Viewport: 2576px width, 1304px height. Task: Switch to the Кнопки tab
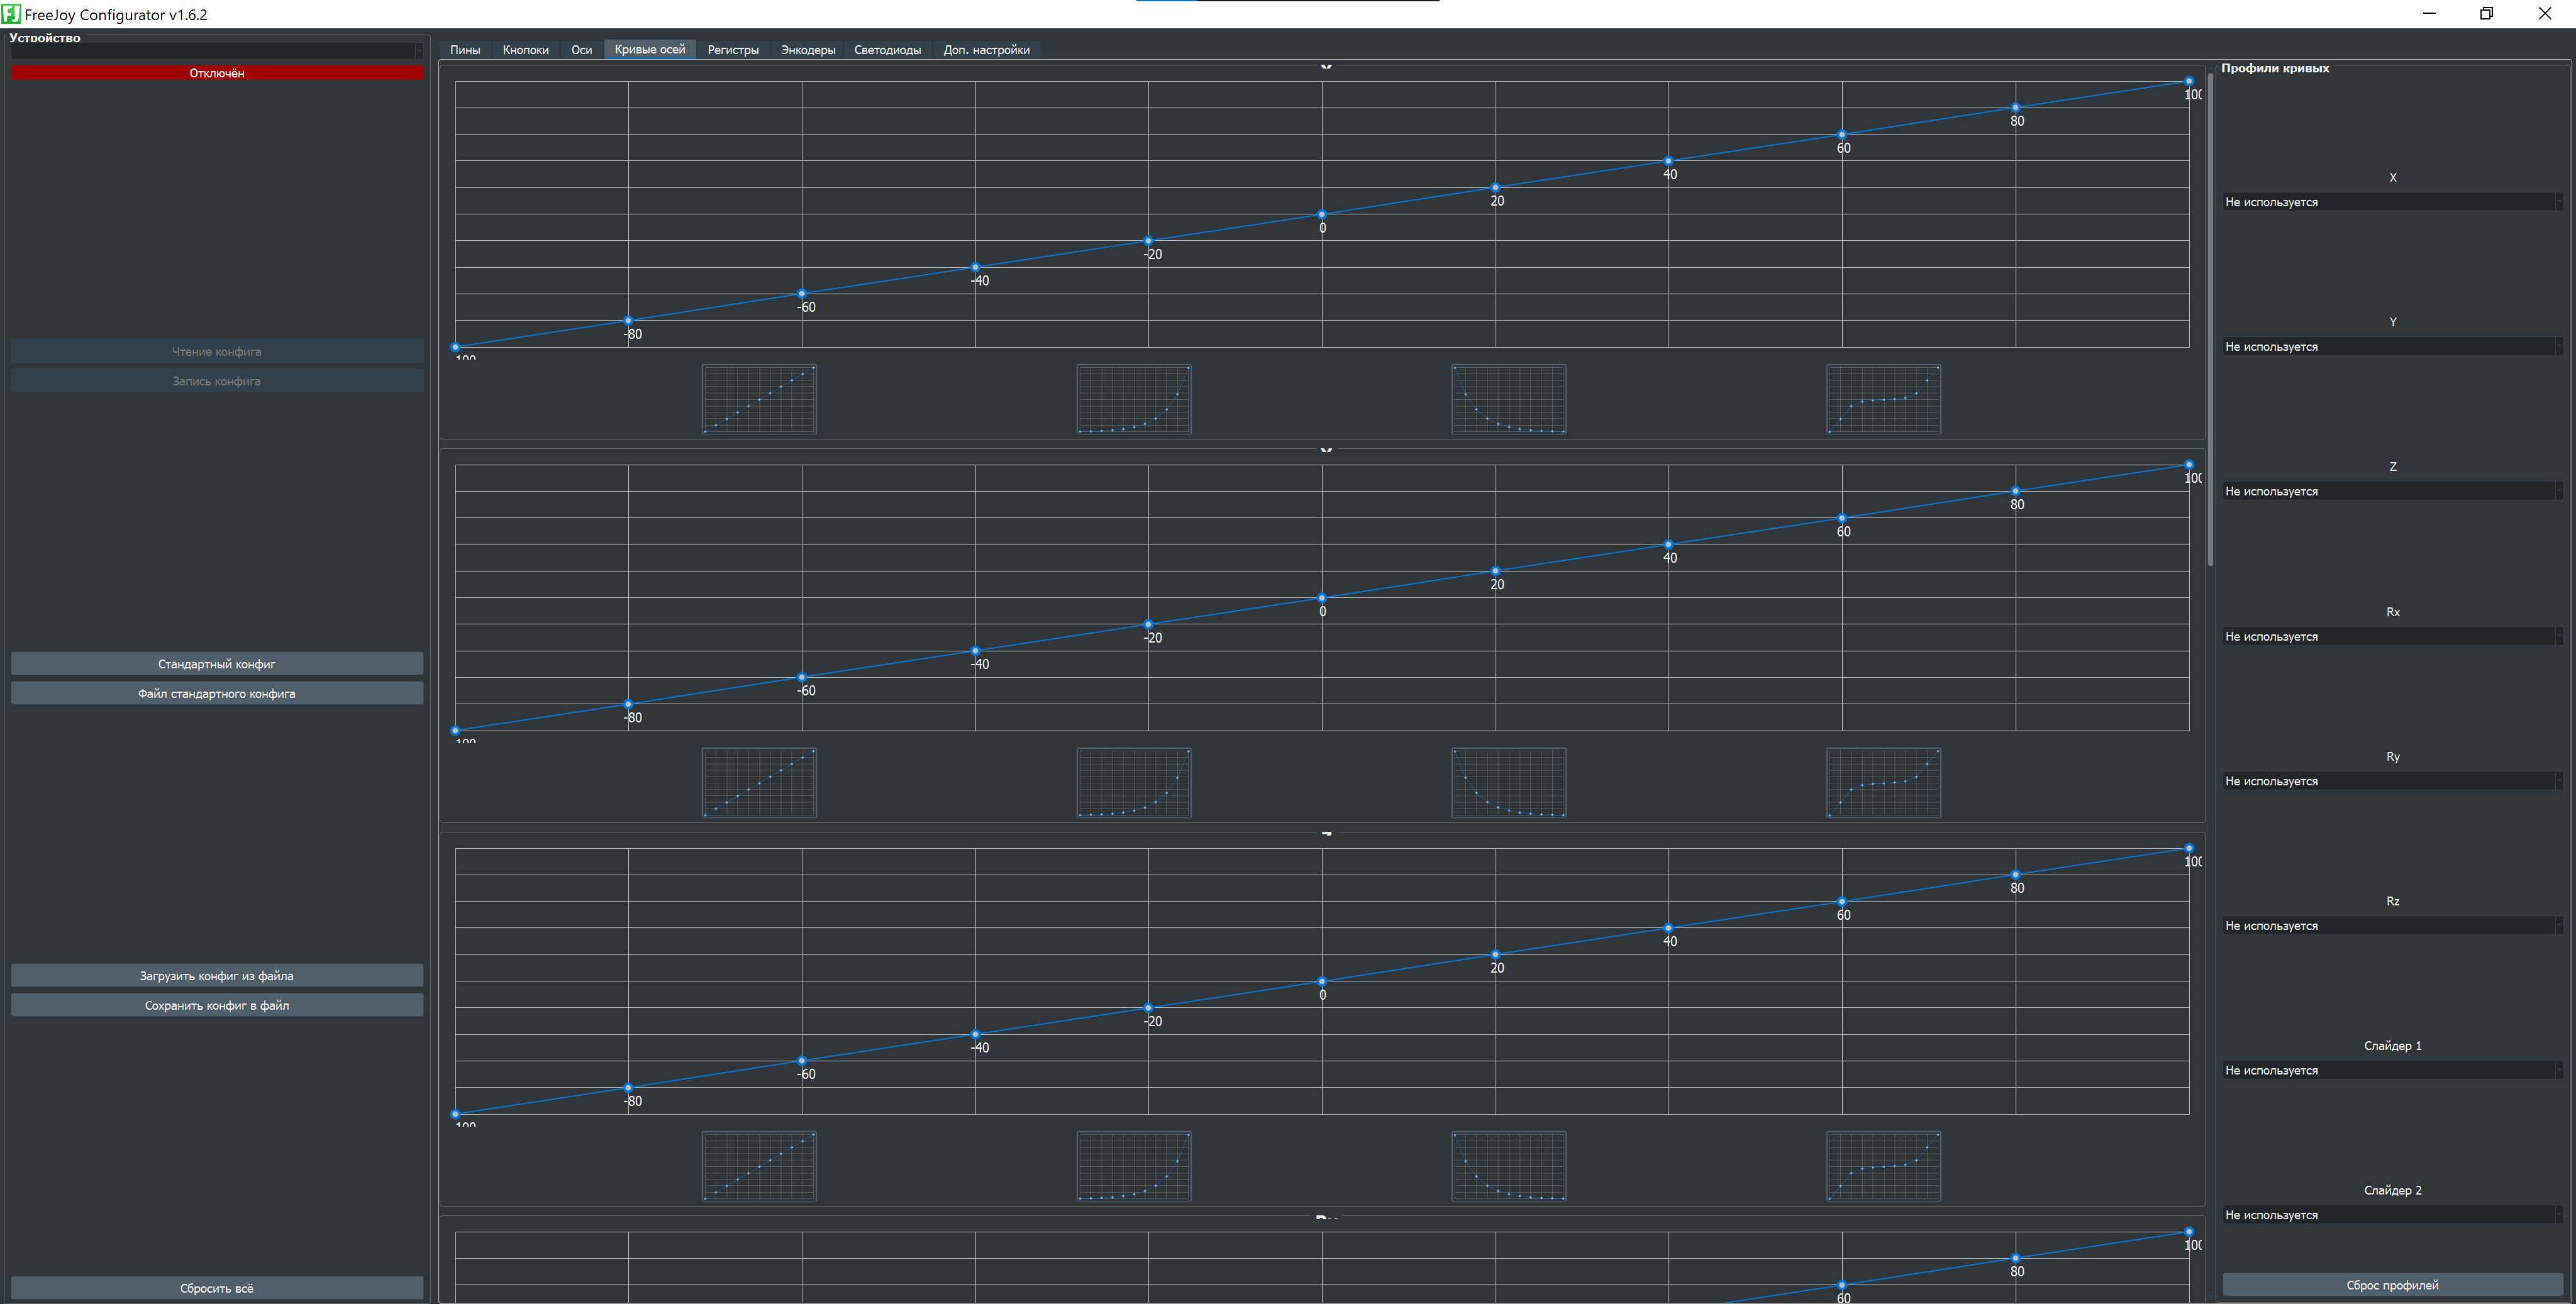[525, 50]
